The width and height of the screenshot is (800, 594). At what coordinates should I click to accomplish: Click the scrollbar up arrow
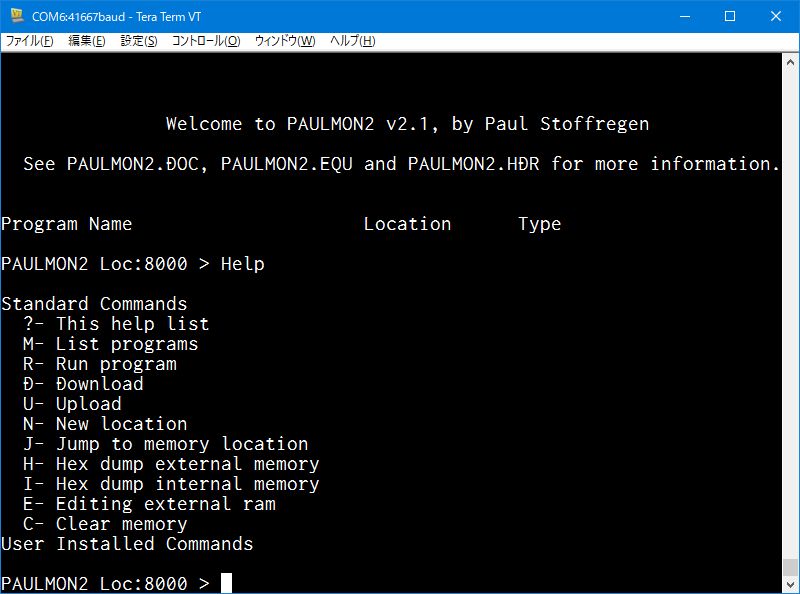point(790,62)
